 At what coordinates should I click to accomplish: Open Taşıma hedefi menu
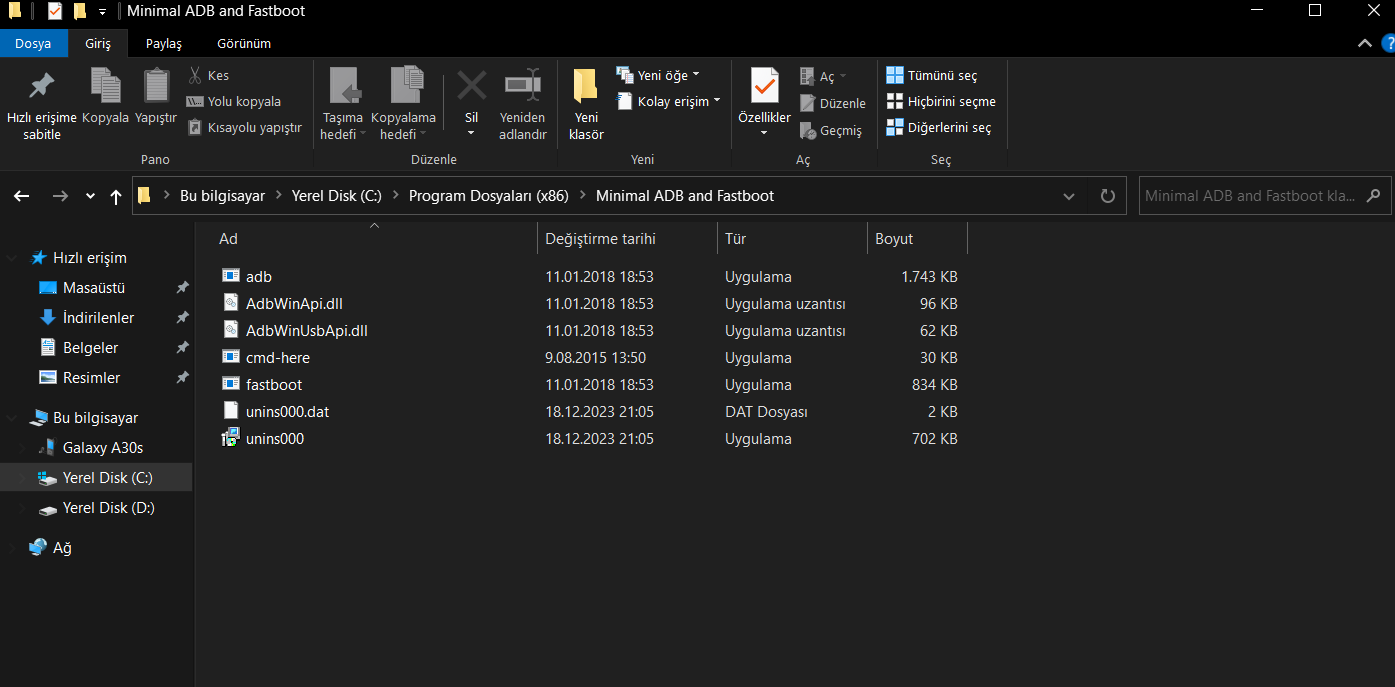[343, 106]
